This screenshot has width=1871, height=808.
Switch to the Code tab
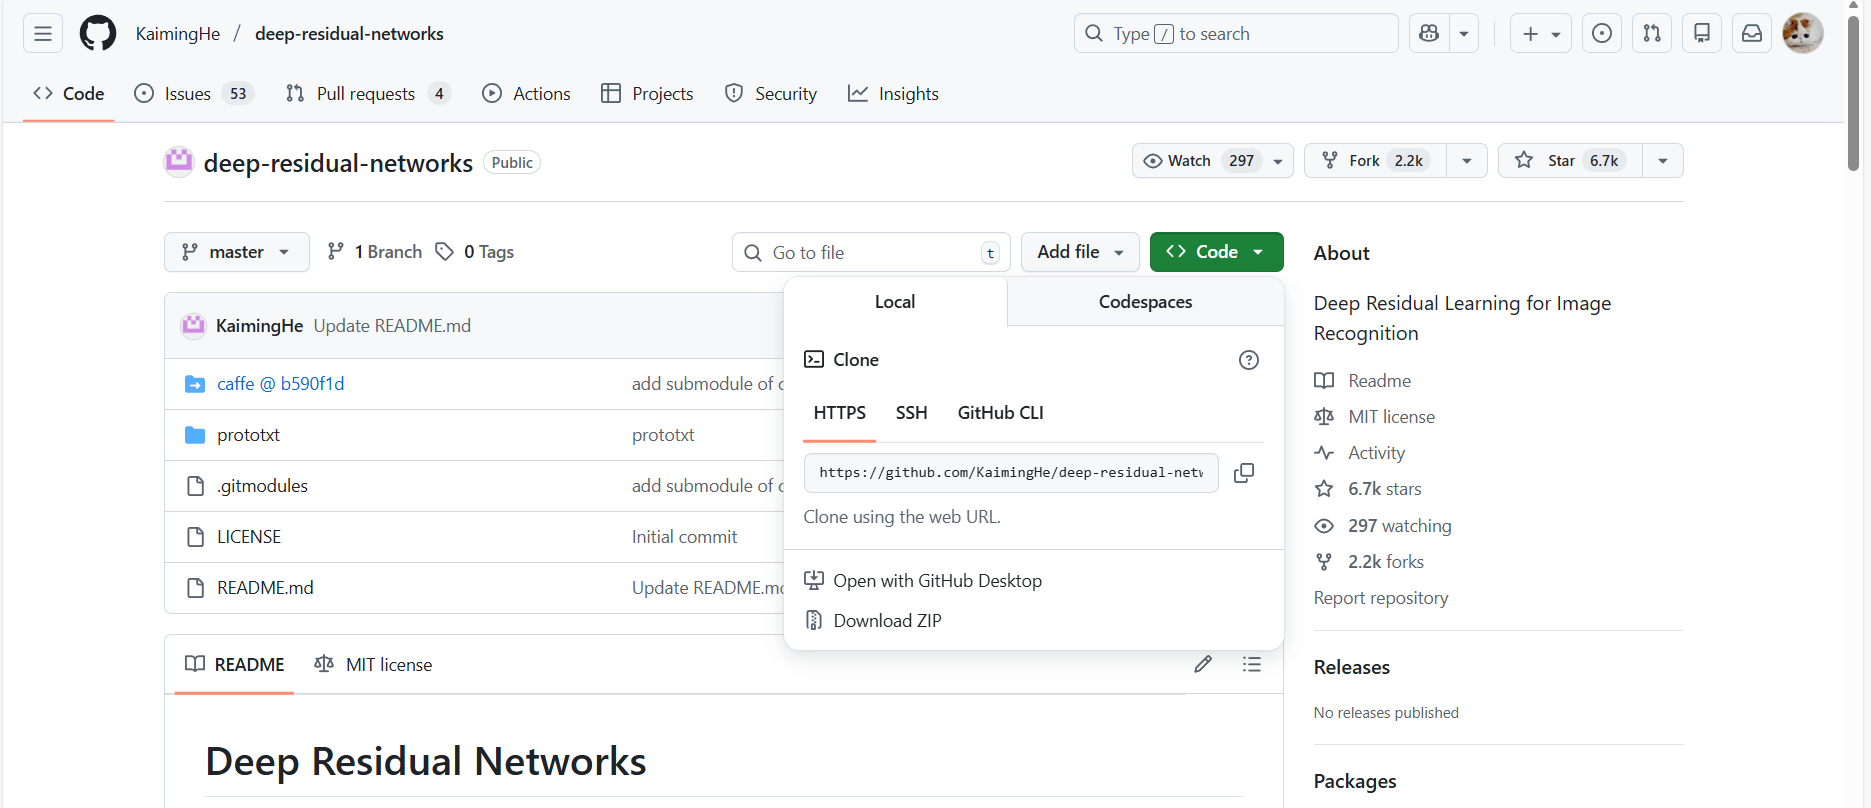69,94
